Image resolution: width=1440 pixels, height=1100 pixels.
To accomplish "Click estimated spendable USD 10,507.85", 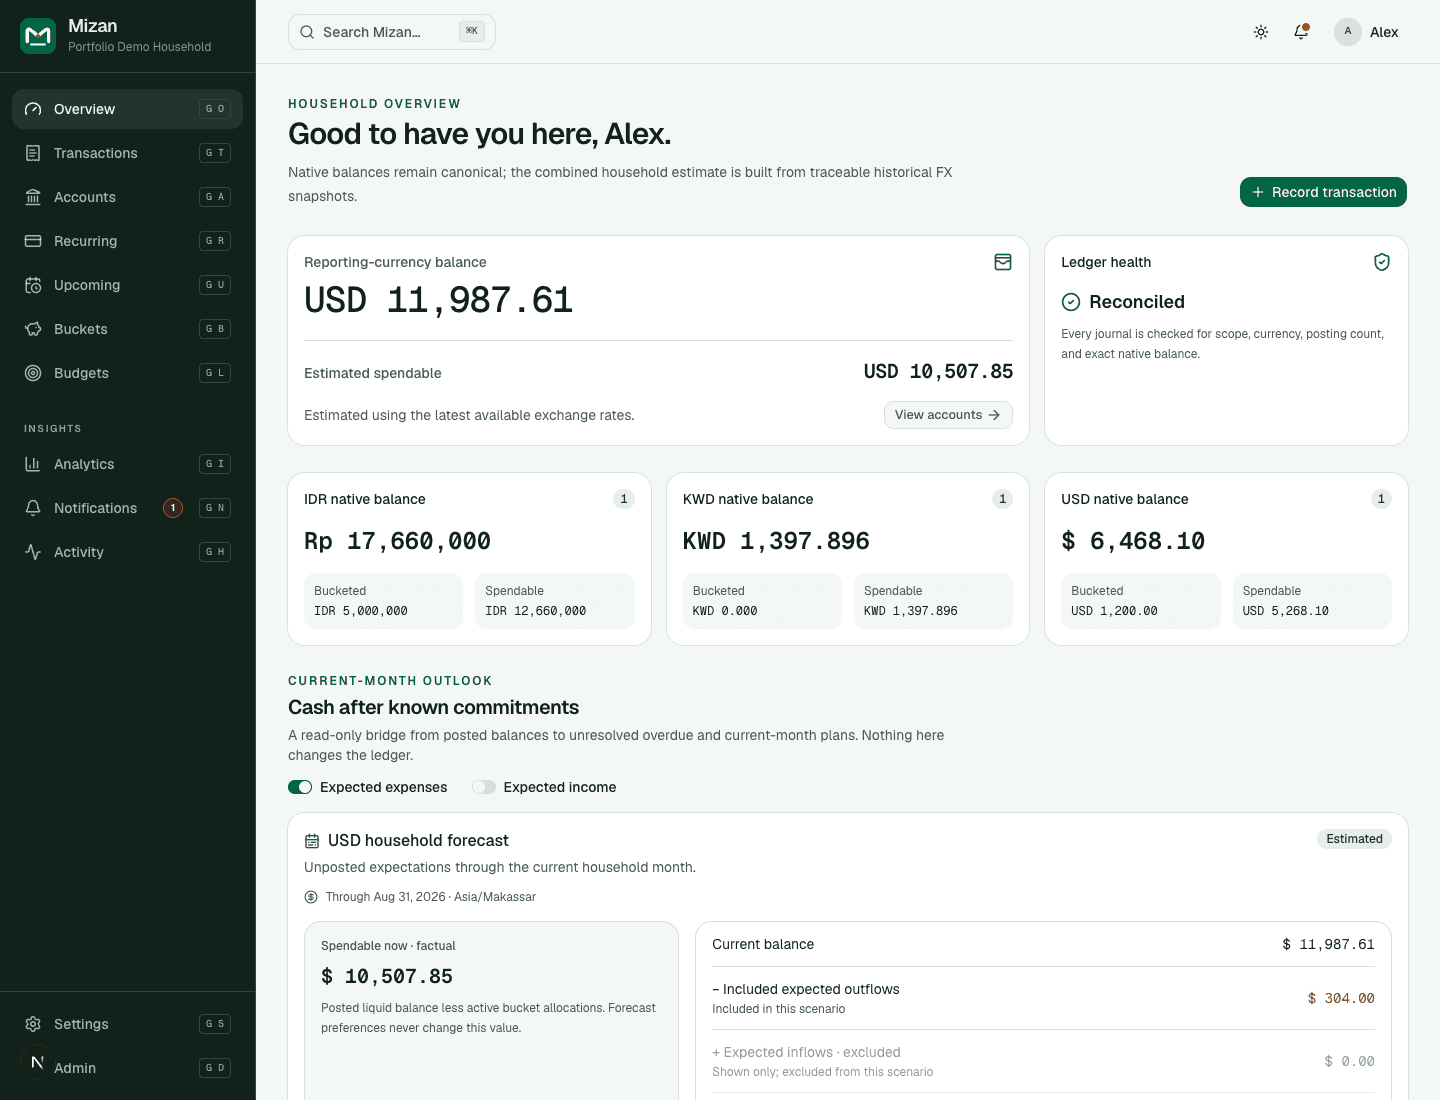I will [x=938, y=372].
